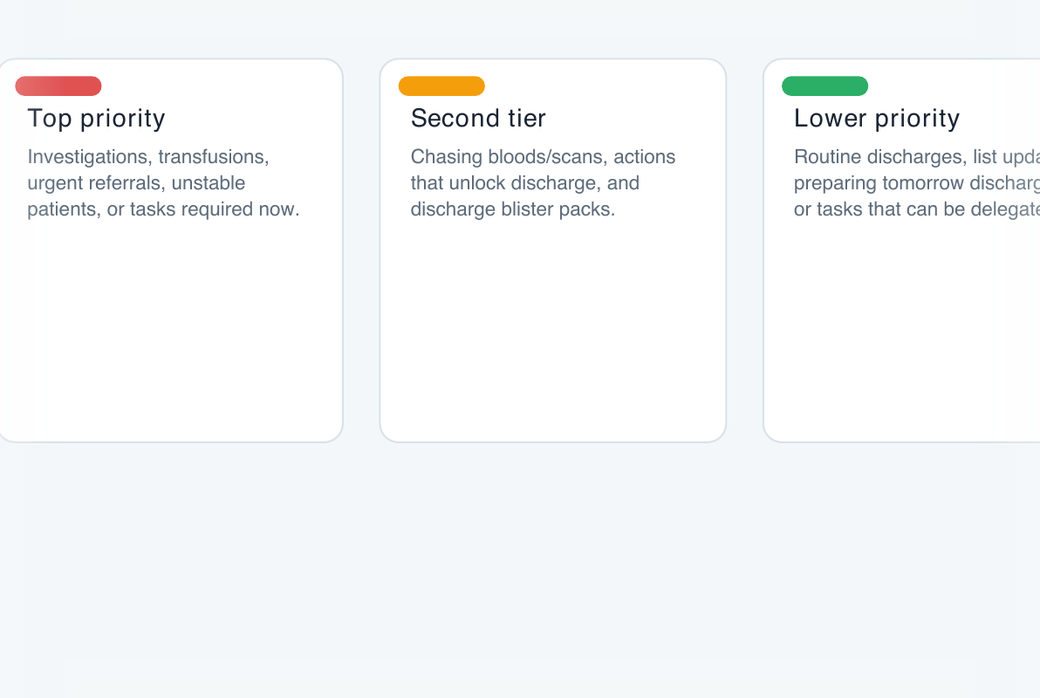Screen dimensions: 1040x698
Task: Select the 'Second tier' heading
Action: [478, 119]
